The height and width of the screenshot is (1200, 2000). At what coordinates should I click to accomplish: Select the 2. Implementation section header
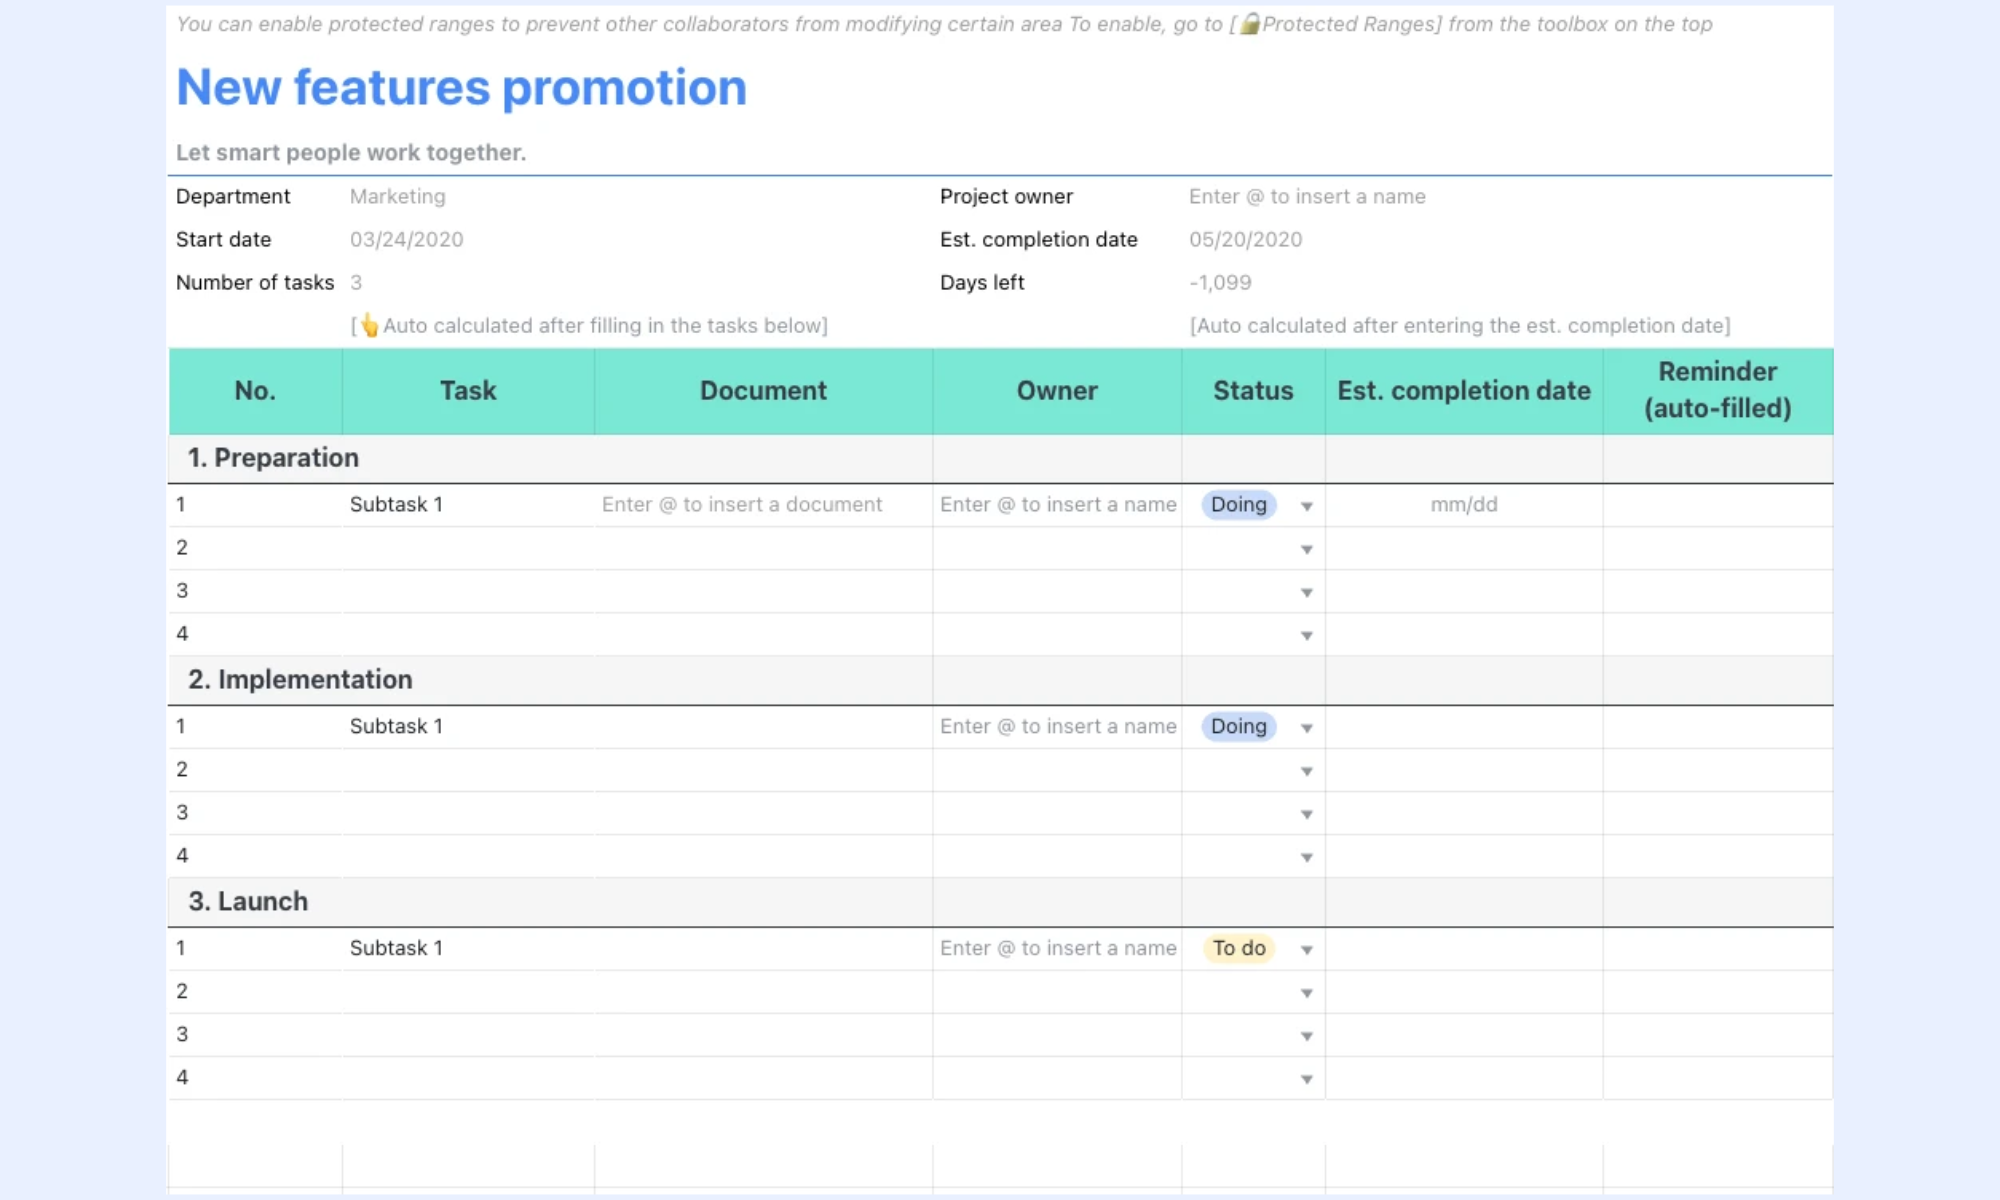point(300,679)
